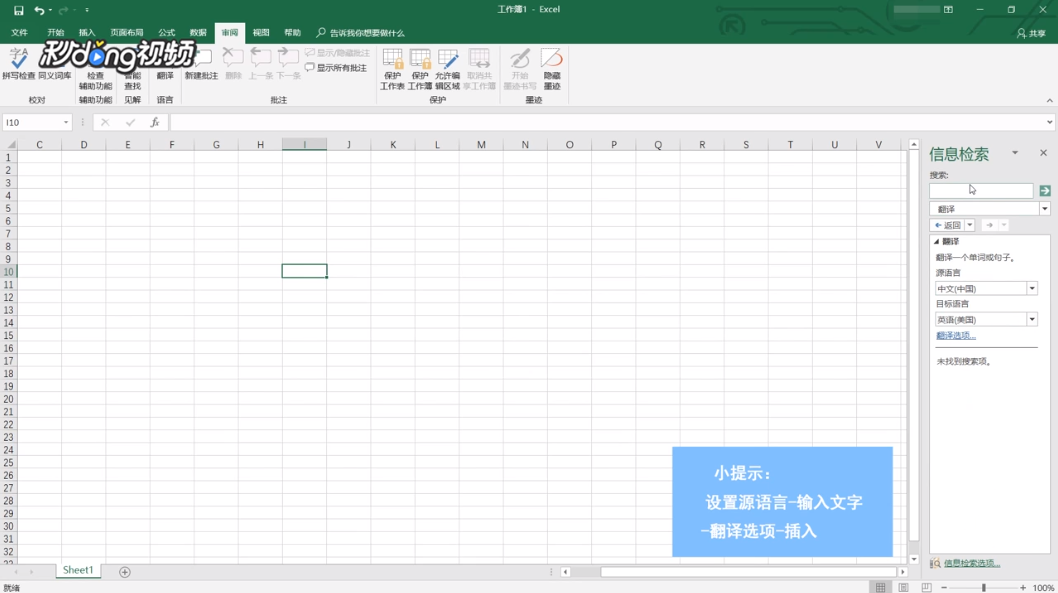Image resolution: width=1058 pixels, height=593 pixels.
Task: Collapse the 翻译 section triangle
Action: click(937, 242)
